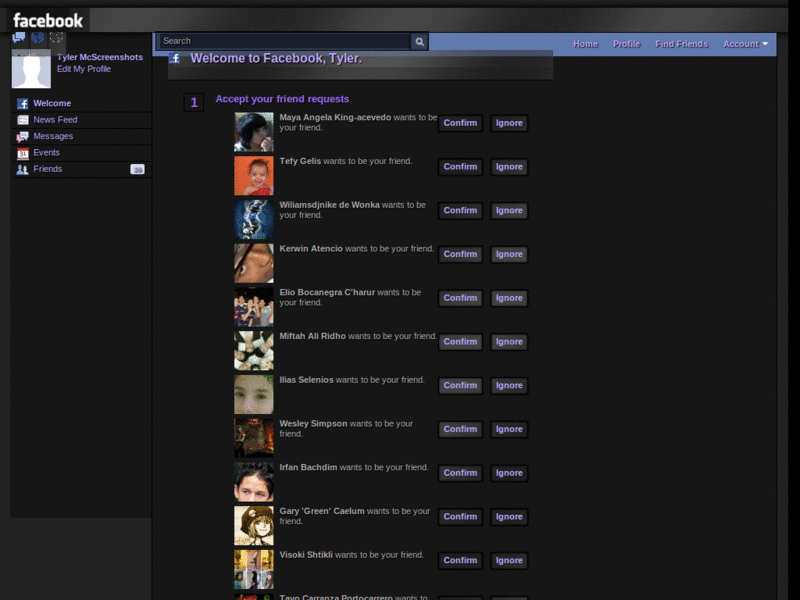The width and height of the screenshot is (800, 600).
Task: Confirm Elio Bocanegra C'harur's friend request
Action: tap(460, 298)
